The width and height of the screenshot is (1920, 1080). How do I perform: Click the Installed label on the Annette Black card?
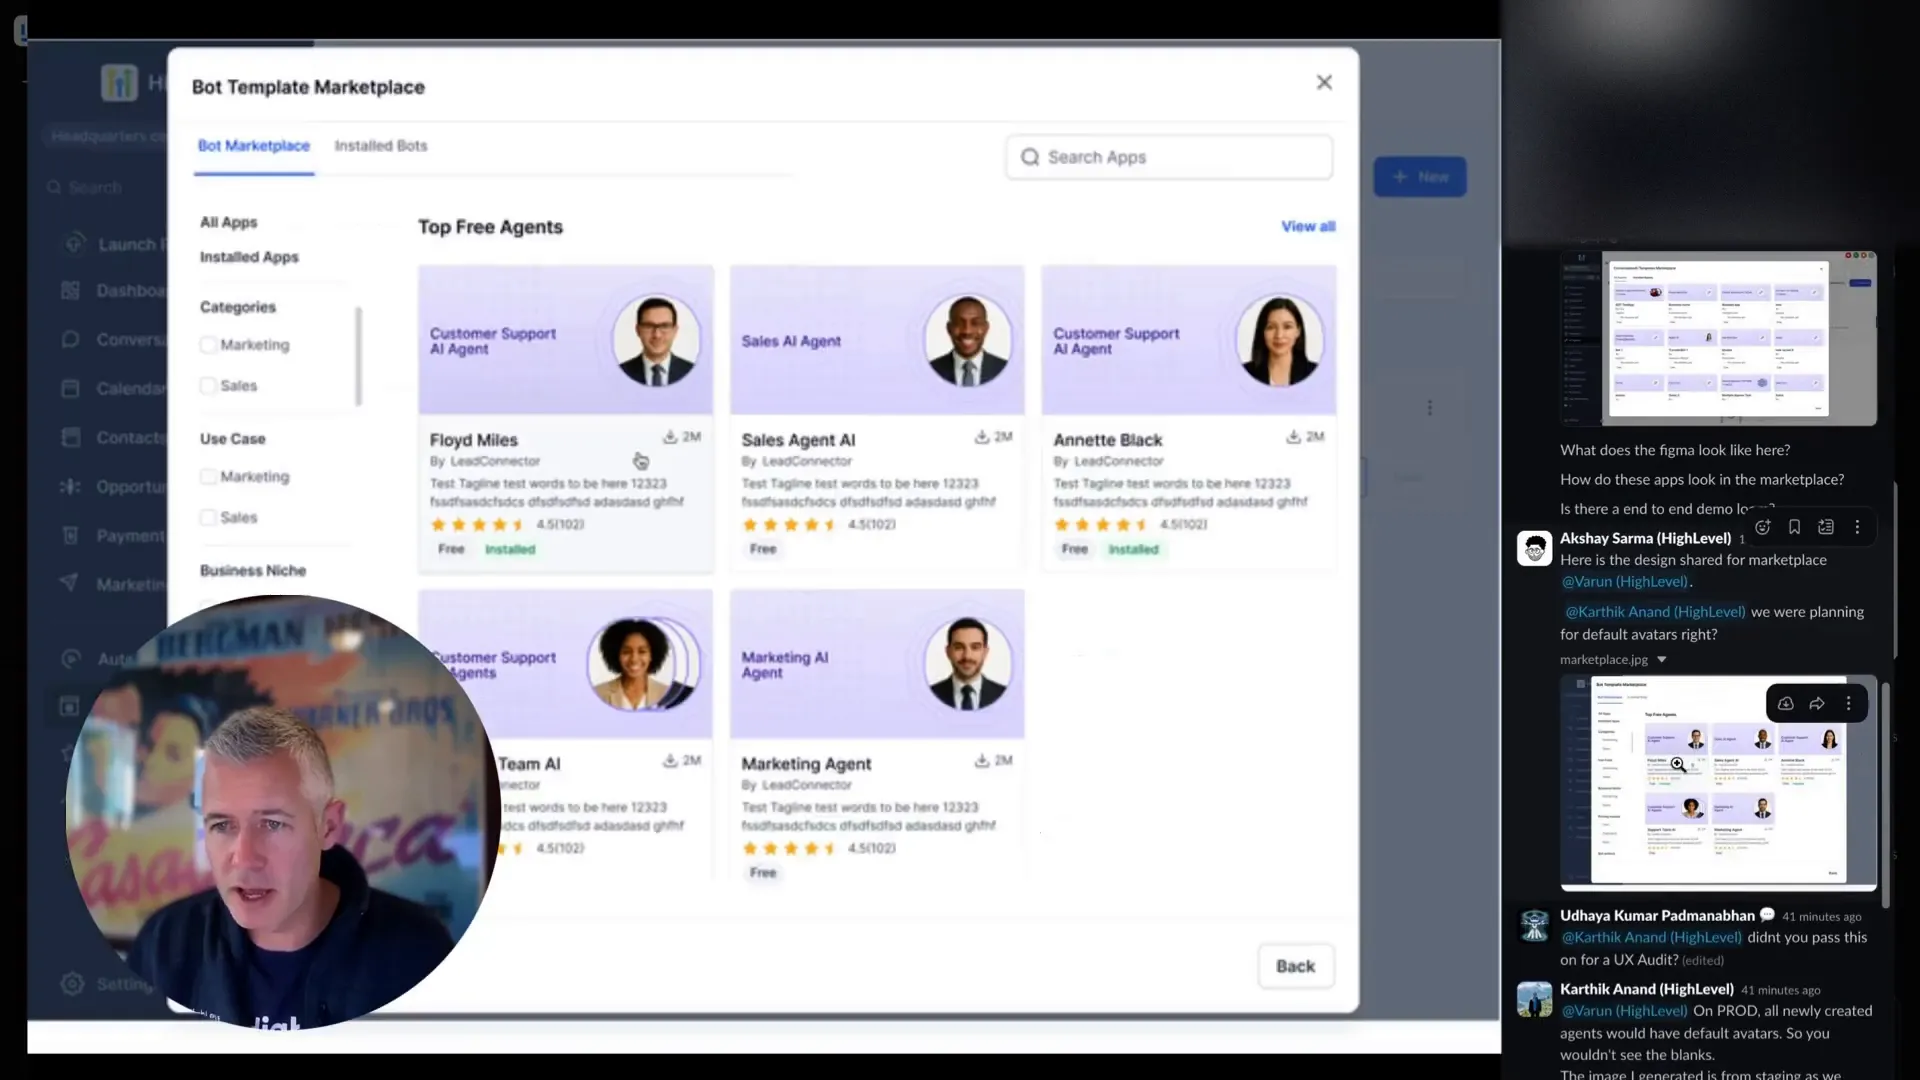tap(1133, 549)
